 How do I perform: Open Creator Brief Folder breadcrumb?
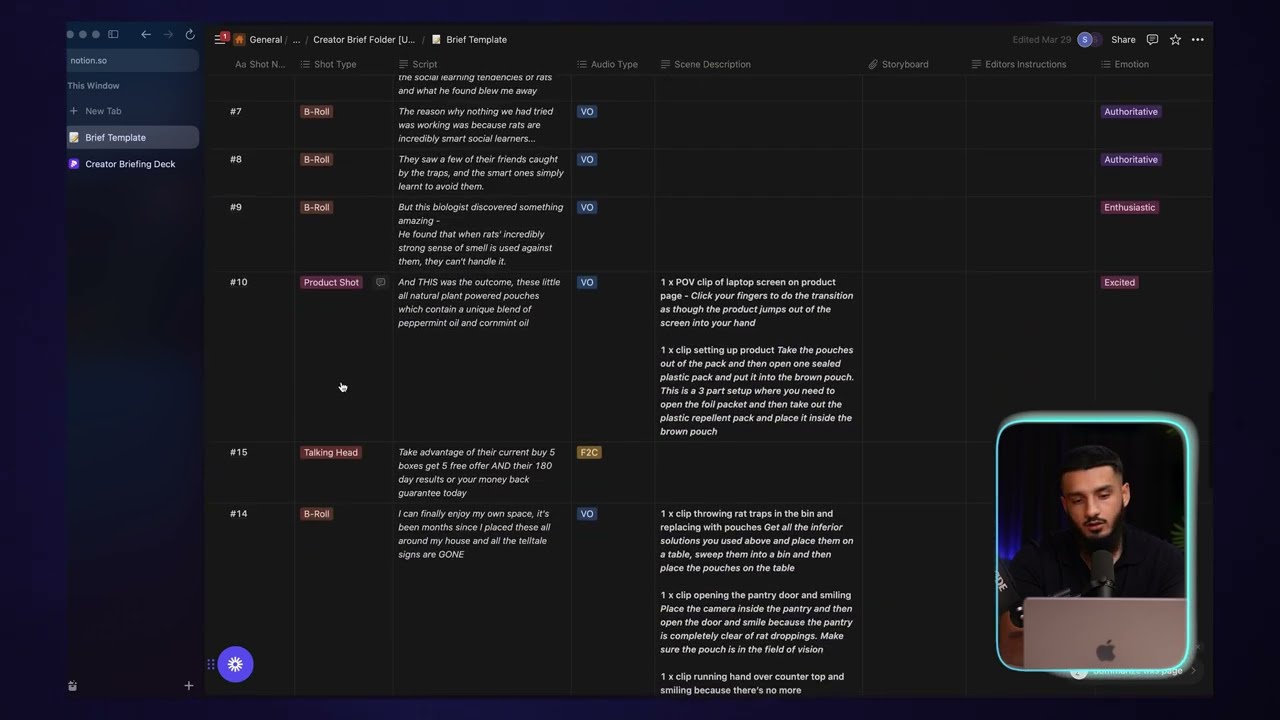point(364,40)
